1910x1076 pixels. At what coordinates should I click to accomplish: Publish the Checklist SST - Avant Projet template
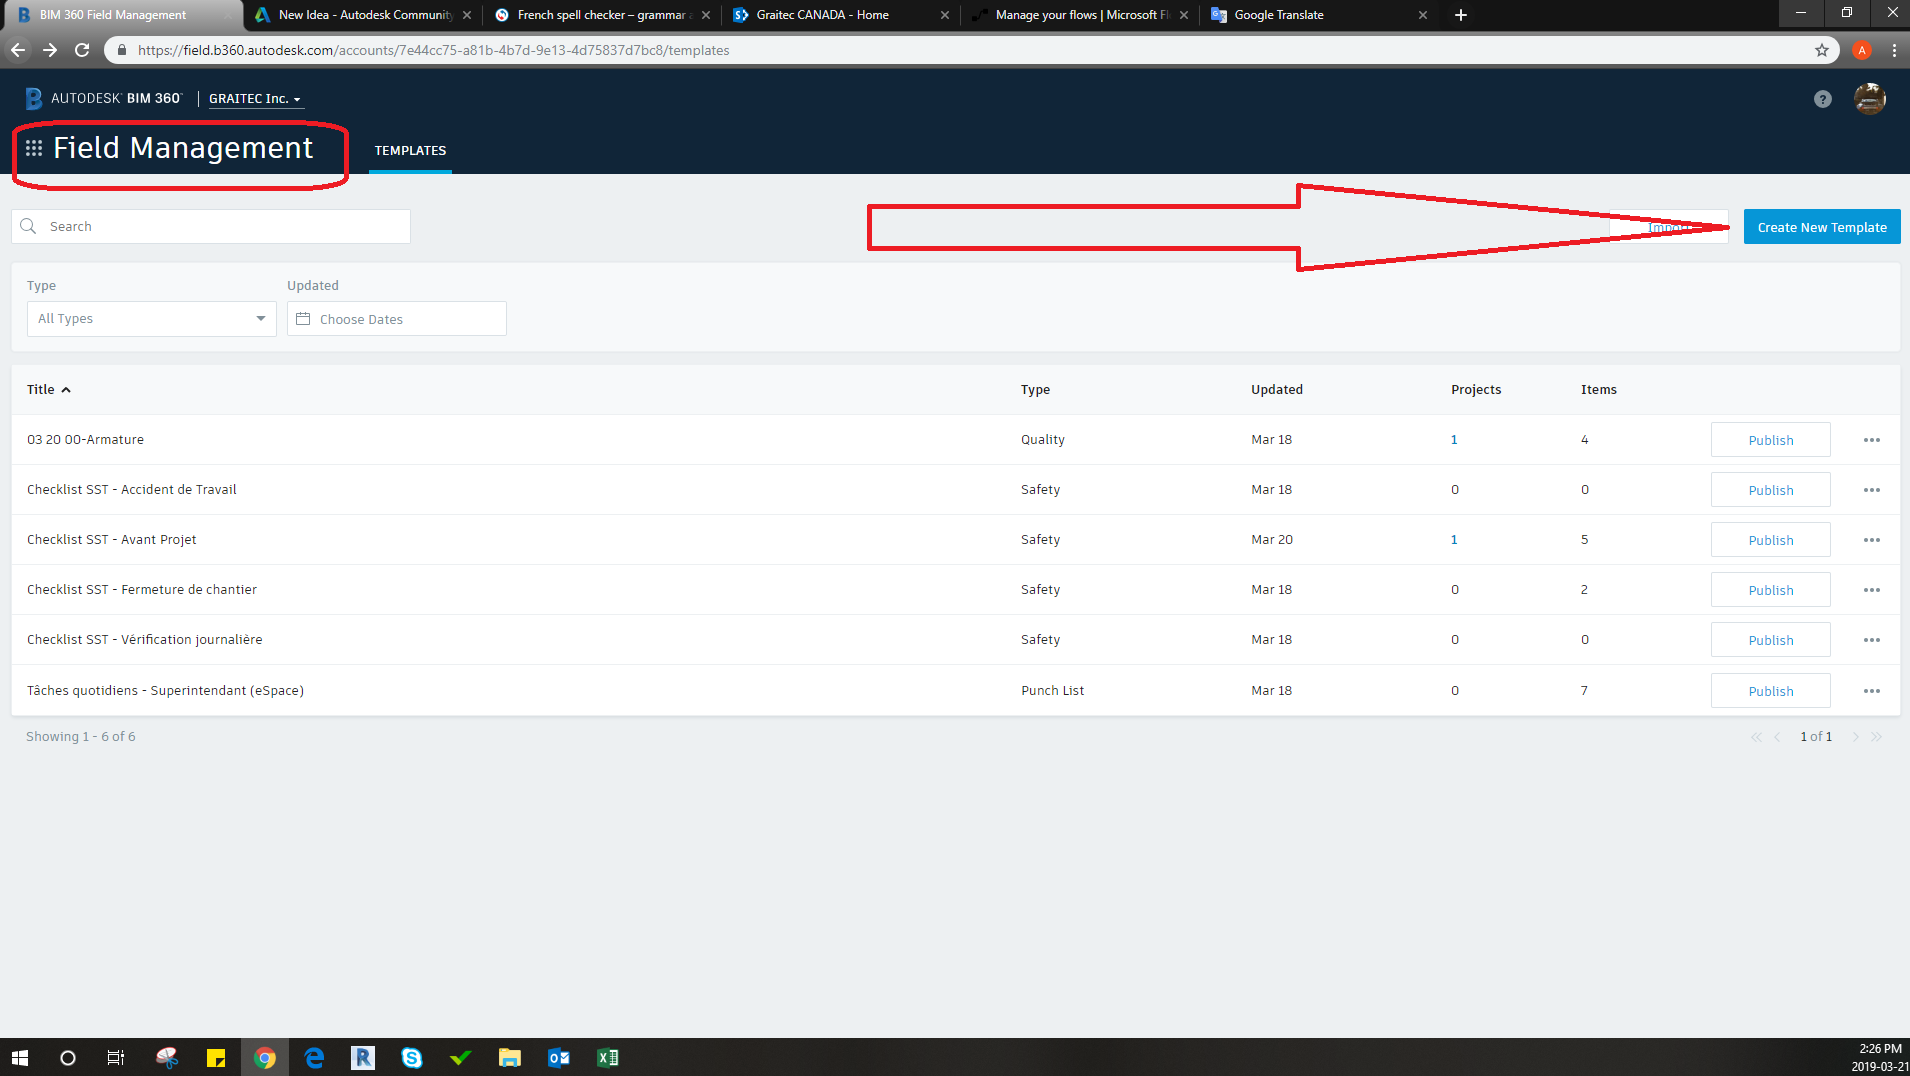click(x=1770, y=539)
